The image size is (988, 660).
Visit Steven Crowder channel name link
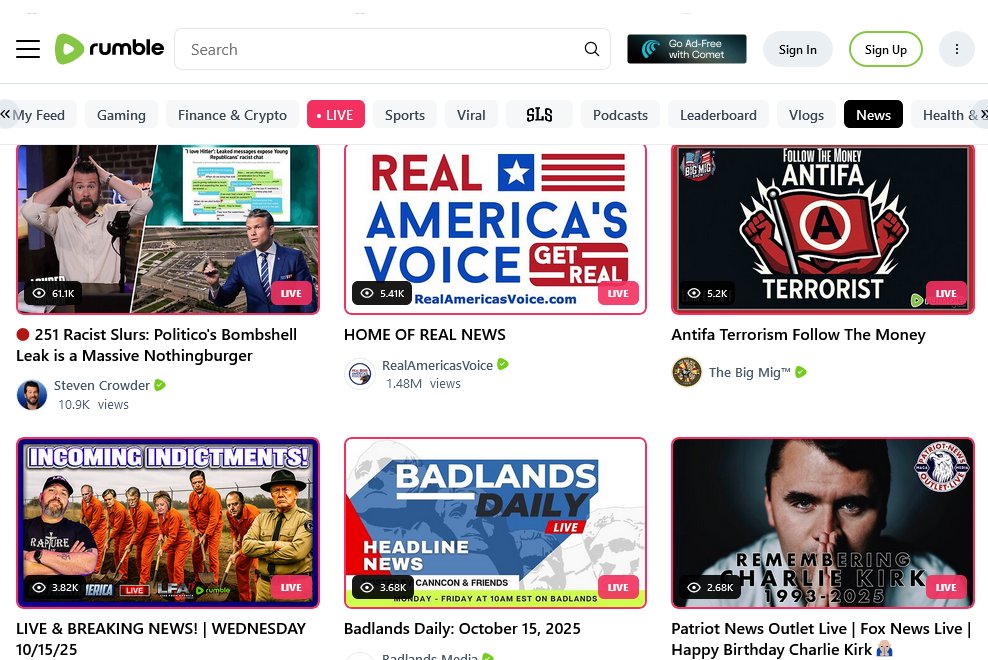[x=101, y=385]
